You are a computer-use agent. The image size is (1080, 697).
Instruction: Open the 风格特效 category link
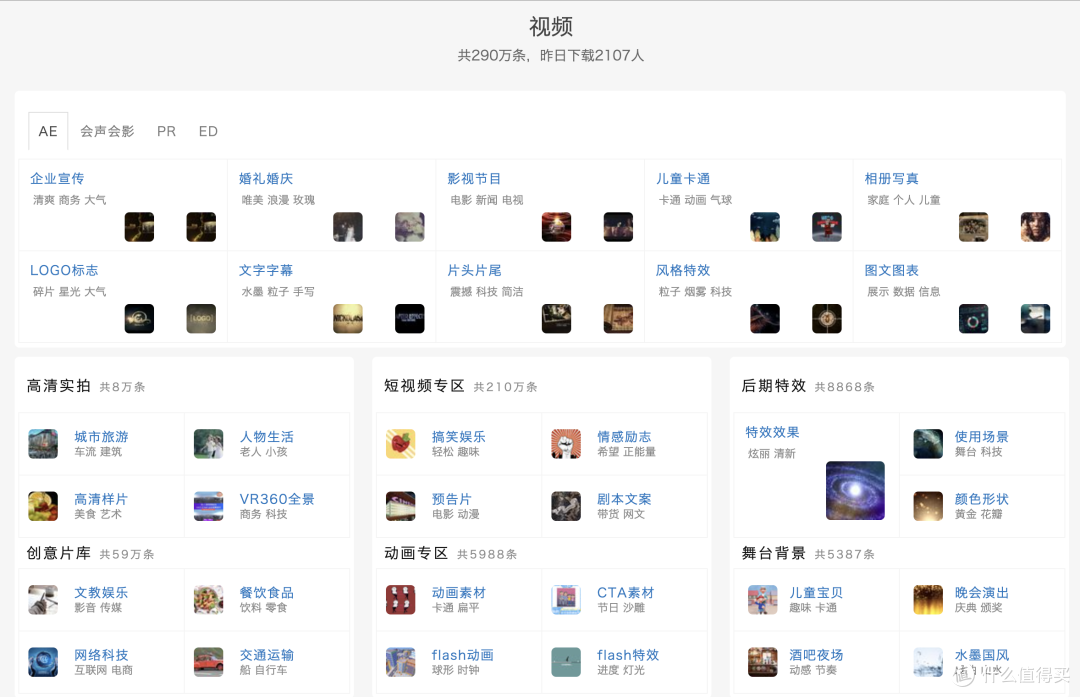[x=683, y=270]
